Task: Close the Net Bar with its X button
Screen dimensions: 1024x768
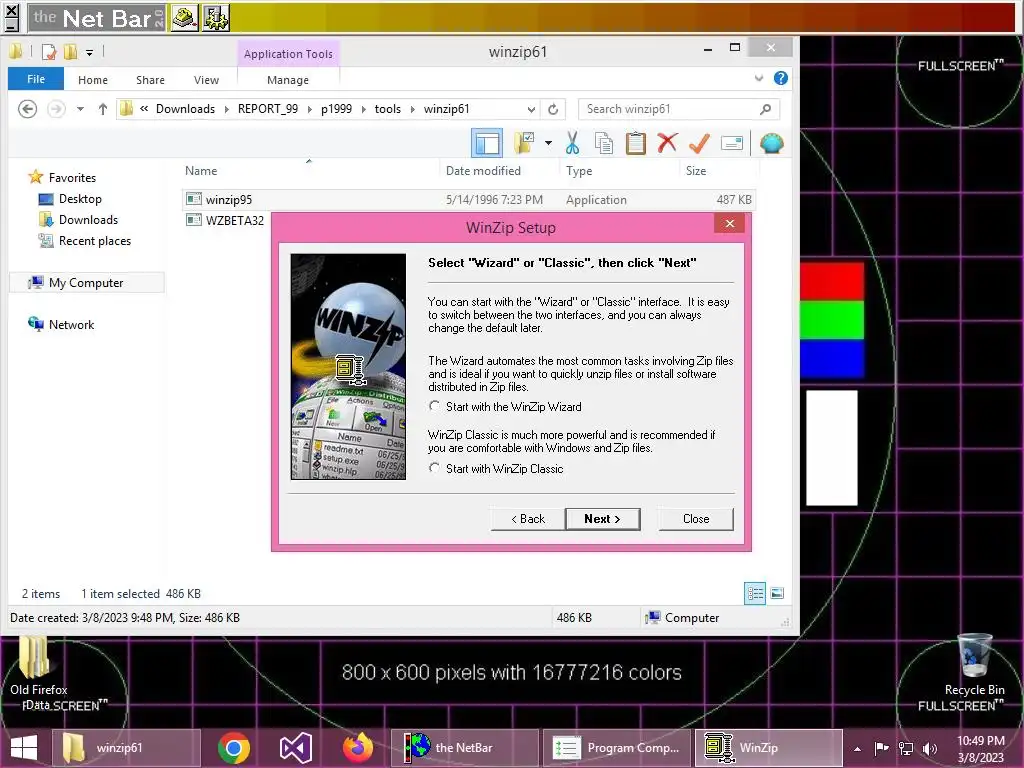Action: click(11, 11)
